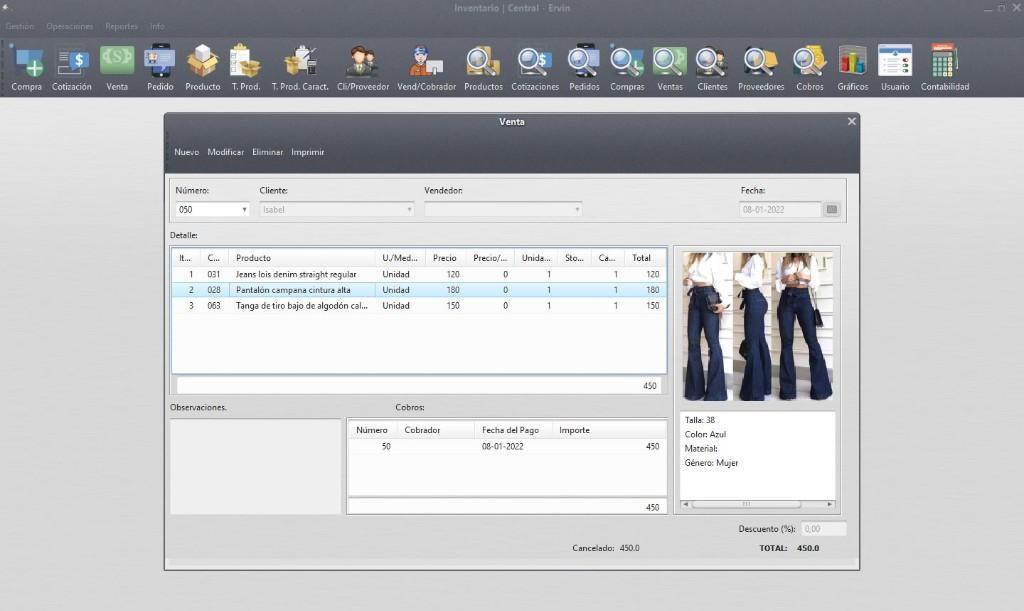The height and width of the screenshot is (611, 1024).
Task: Open the Reportes menu
Action: tap(121, 26)
